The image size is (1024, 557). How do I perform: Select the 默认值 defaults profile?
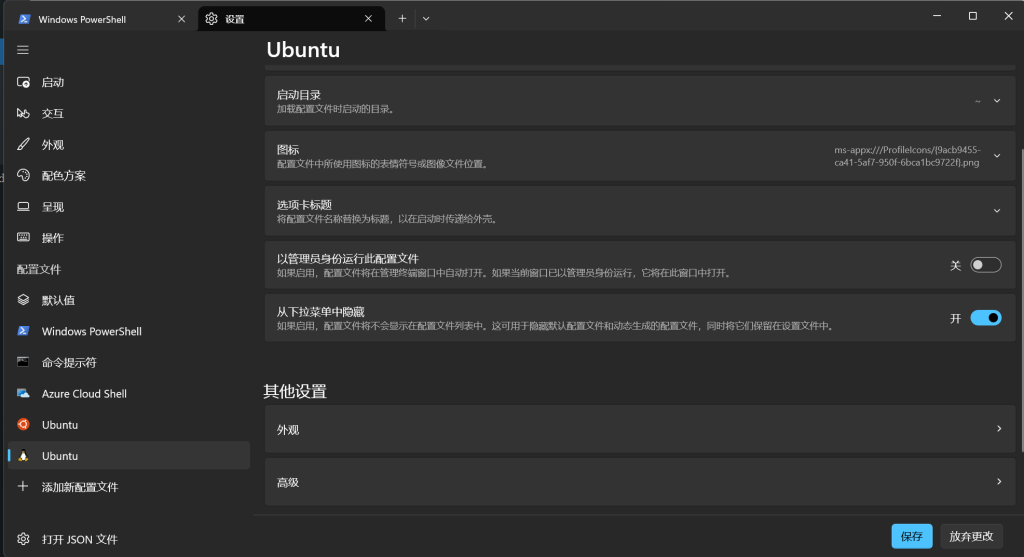pyautogui.click(x=58, y=300)
